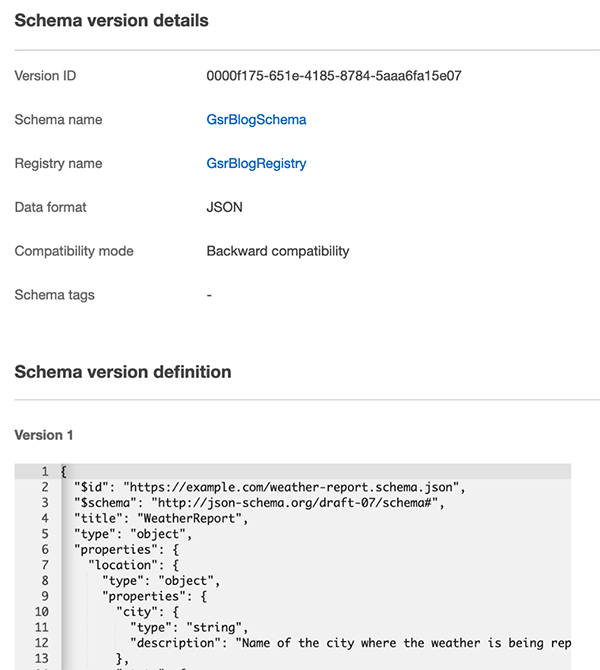Select the Version ID value text
The width and height of the screenshot is (600, 670).
pyautogui.click(x=334, y=76)
